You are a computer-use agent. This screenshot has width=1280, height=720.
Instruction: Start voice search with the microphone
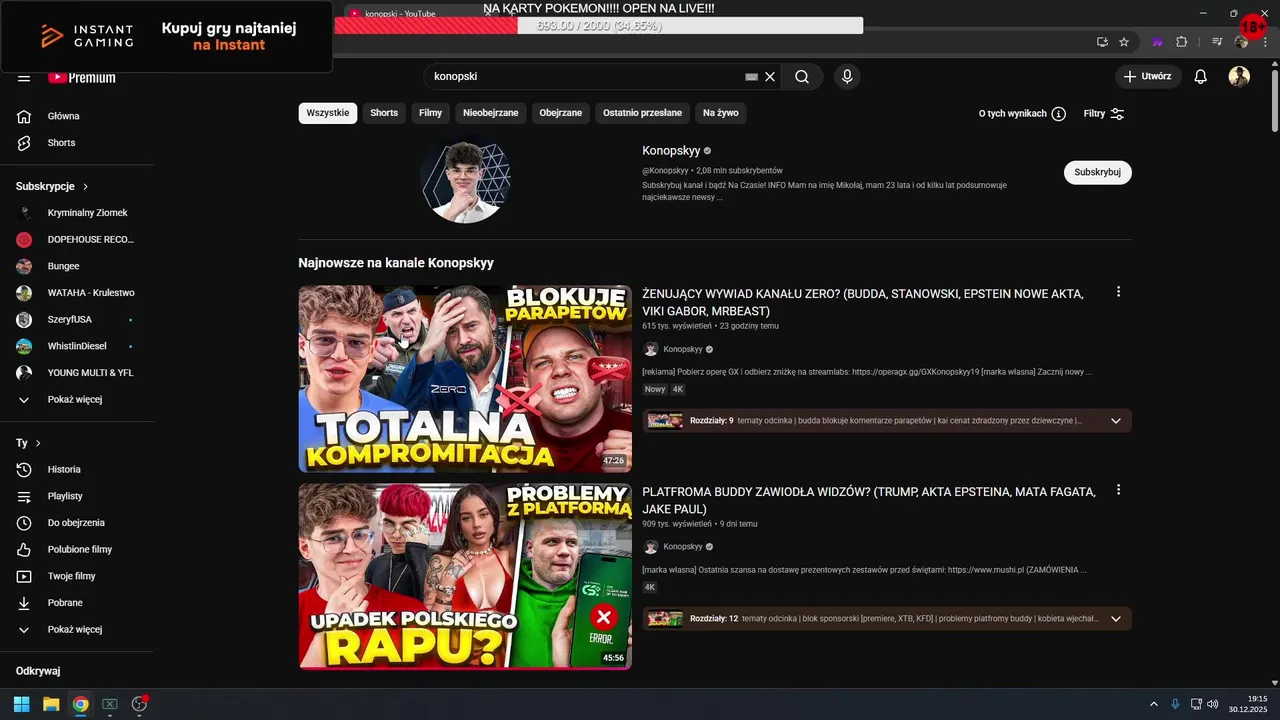click(x=847, y=76)
